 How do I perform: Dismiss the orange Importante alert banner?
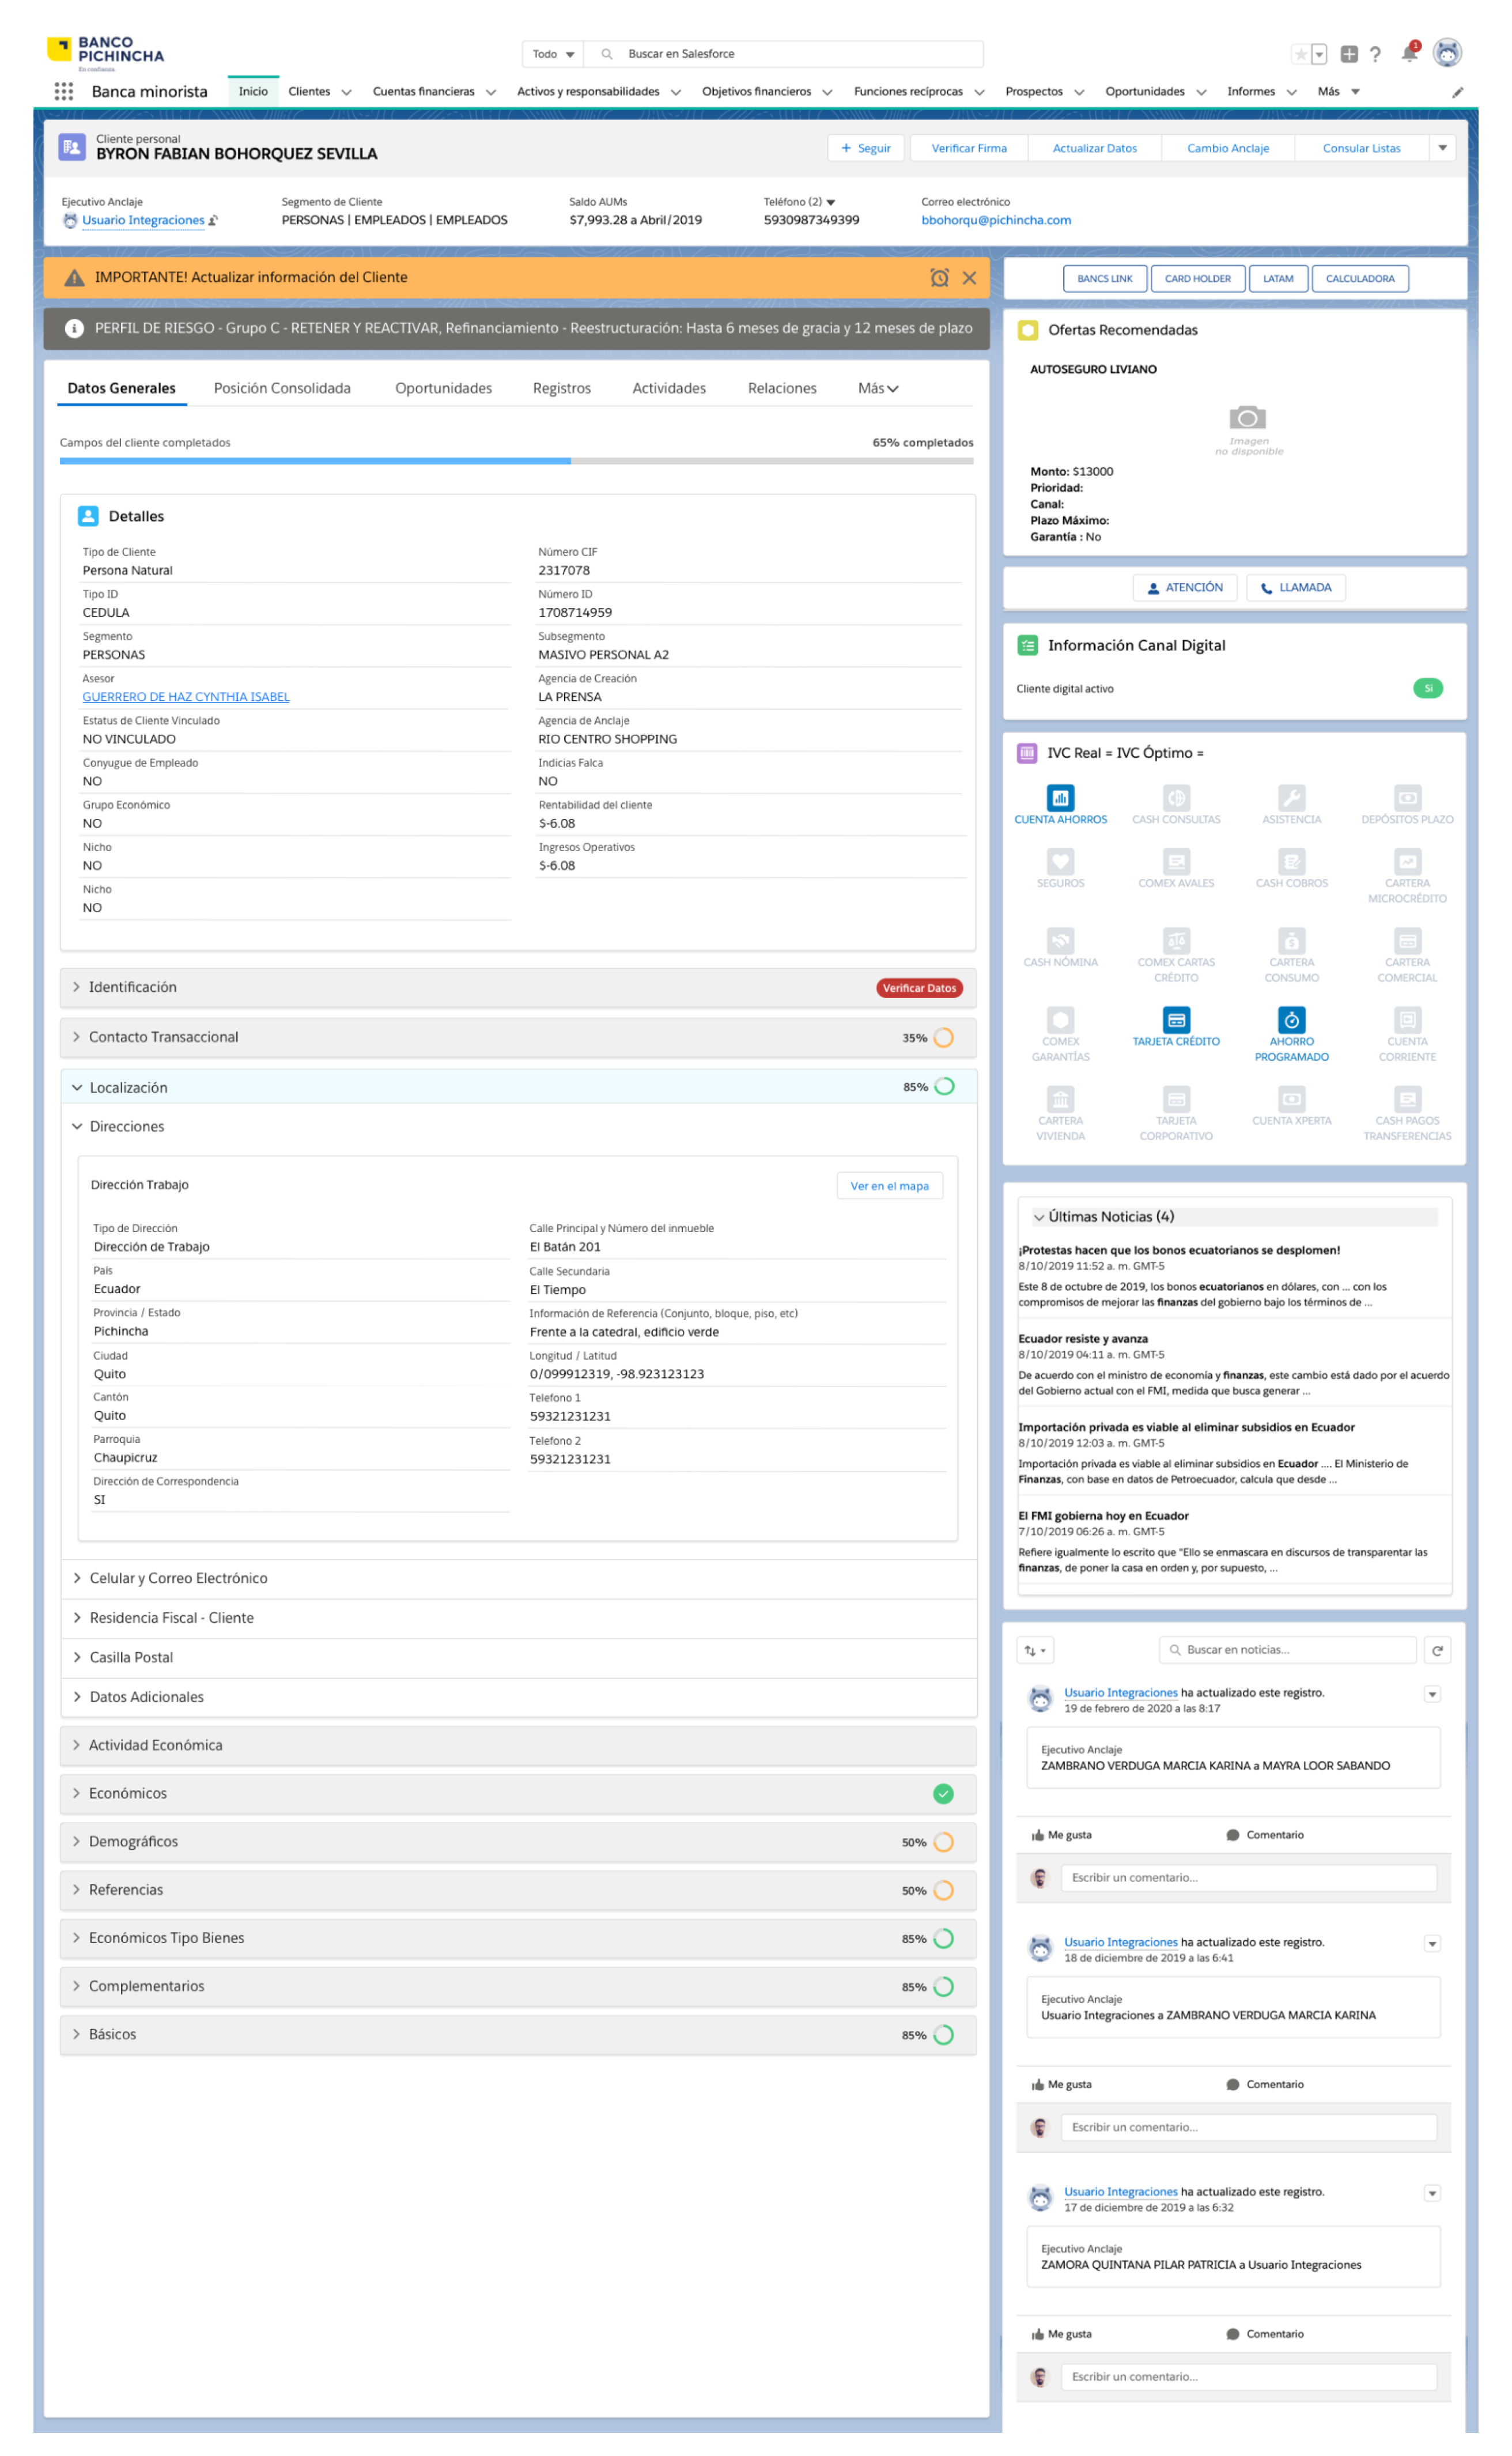969,278
